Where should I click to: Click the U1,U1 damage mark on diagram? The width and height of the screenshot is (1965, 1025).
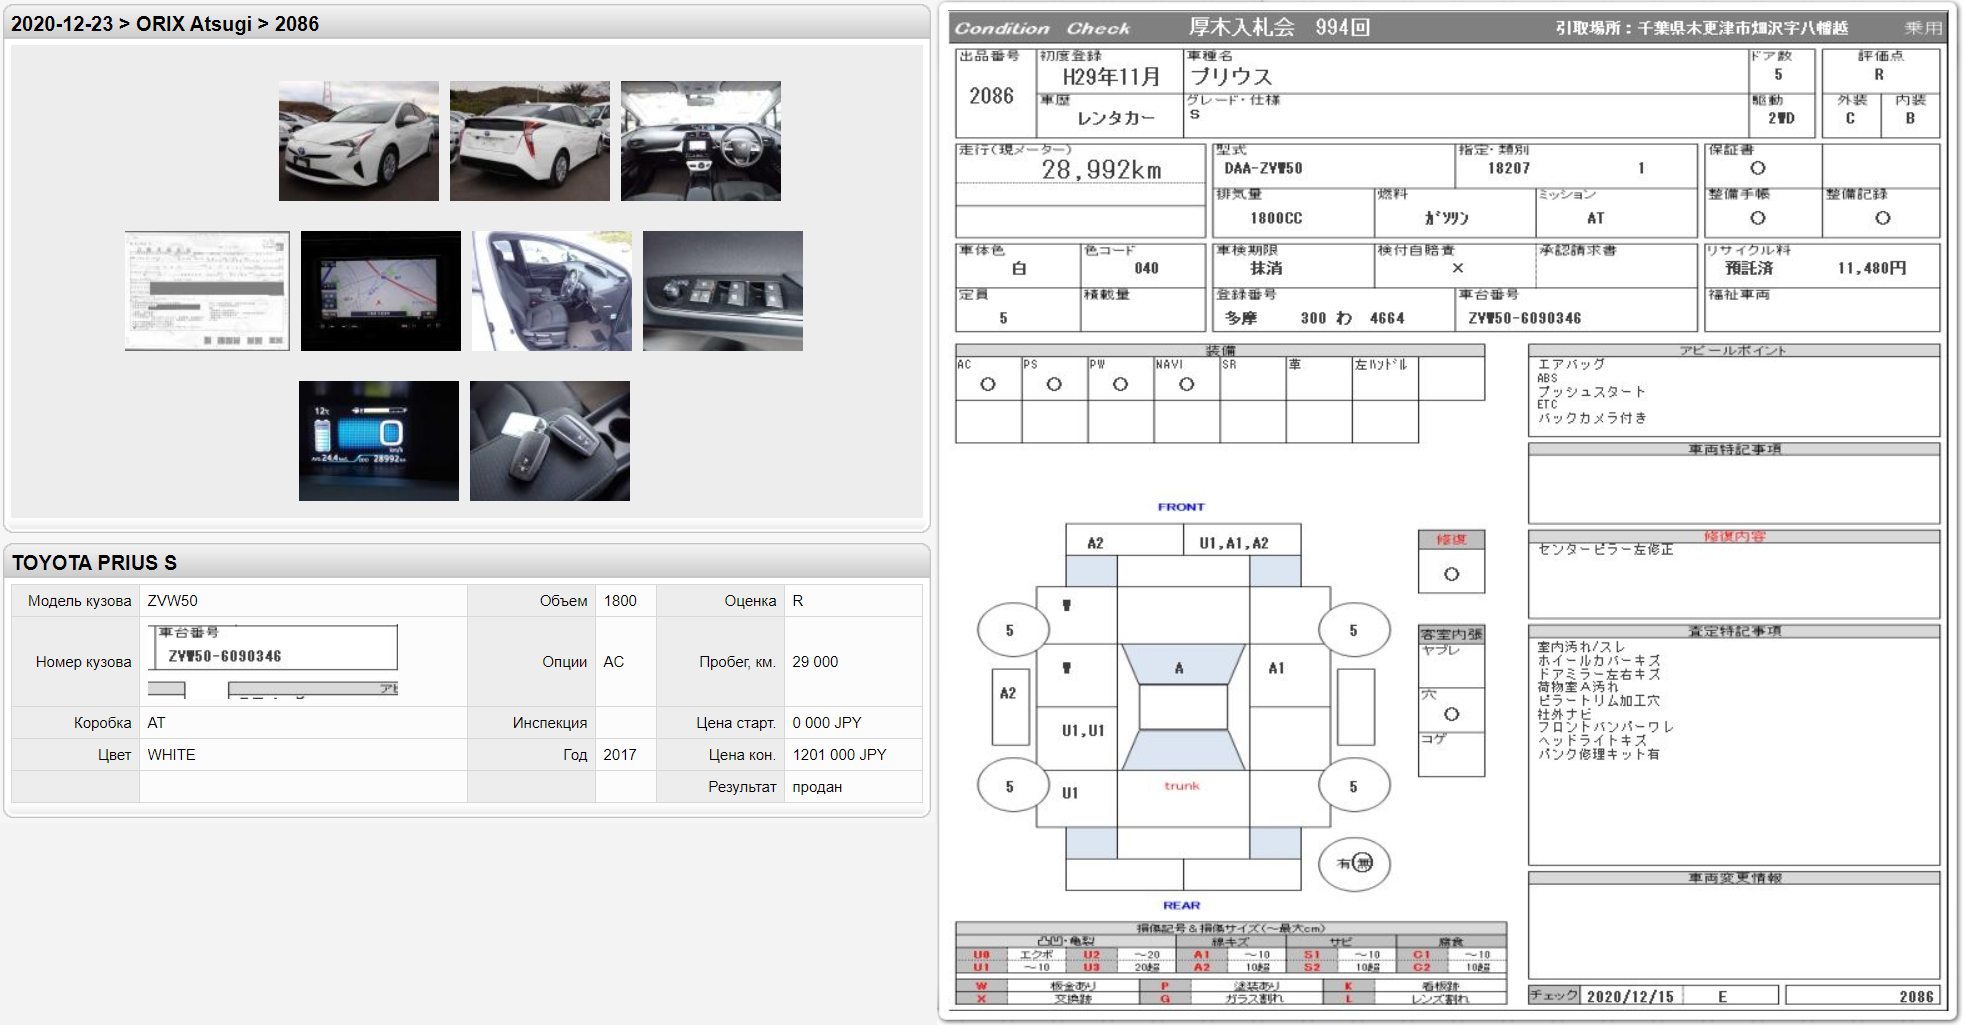(1083, 731)
